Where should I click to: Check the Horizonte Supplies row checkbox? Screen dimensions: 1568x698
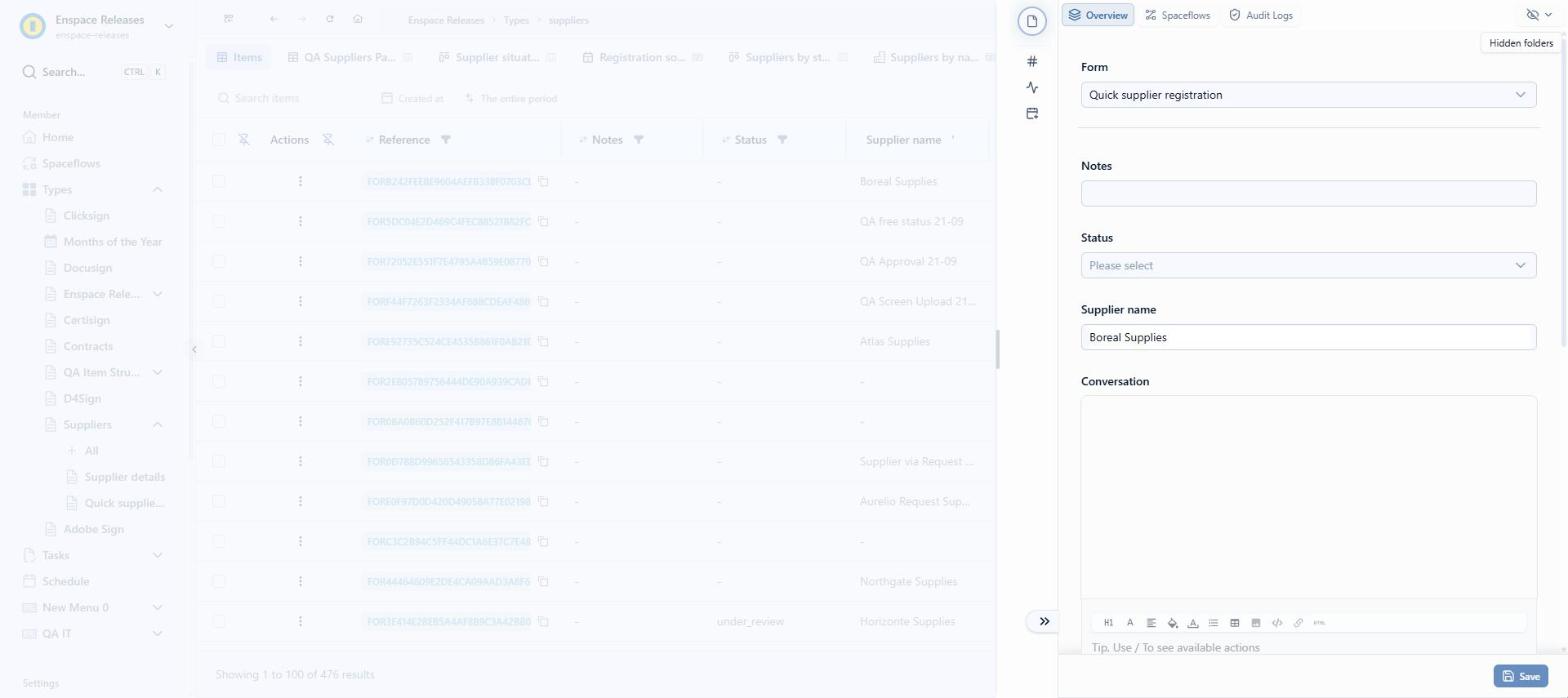click(219, 621)
